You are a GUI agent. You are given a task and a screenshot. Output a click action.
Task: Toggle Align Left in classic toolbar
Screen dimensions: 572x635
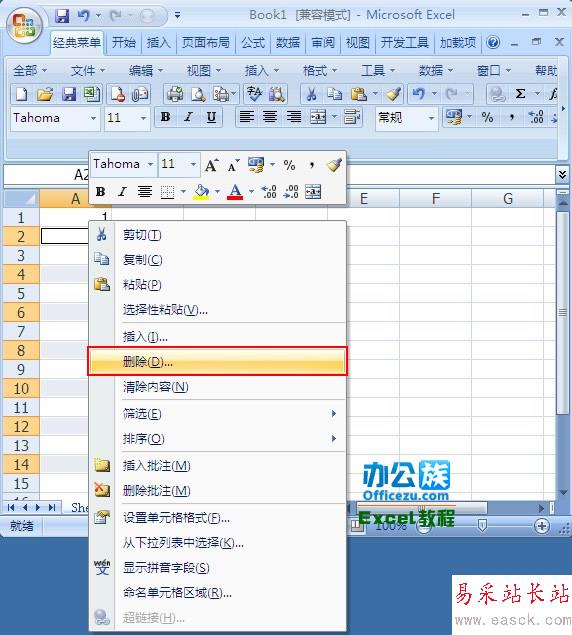tap(246, 117)
